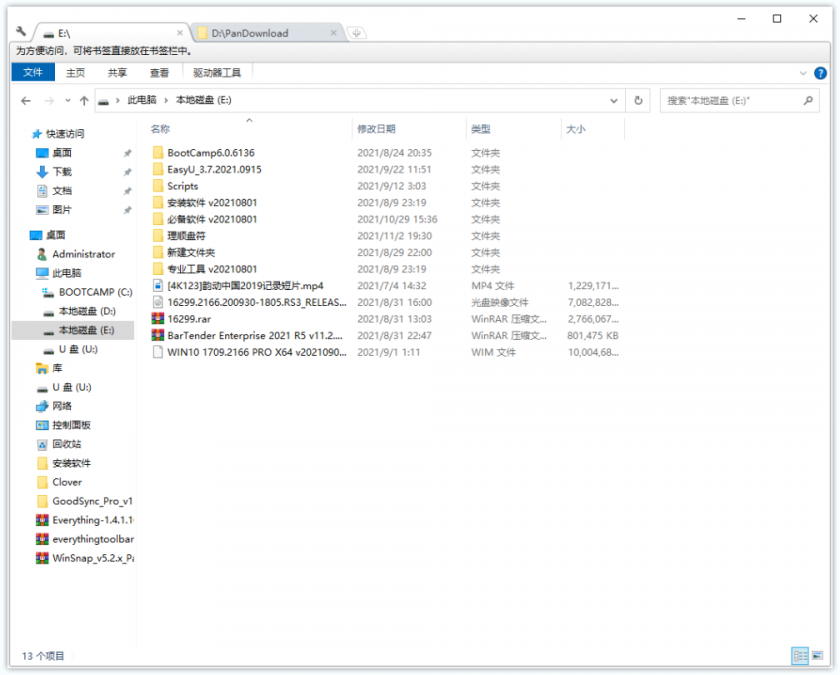Go up one folder level
The image size is (840, 675).
coord(85,101)
